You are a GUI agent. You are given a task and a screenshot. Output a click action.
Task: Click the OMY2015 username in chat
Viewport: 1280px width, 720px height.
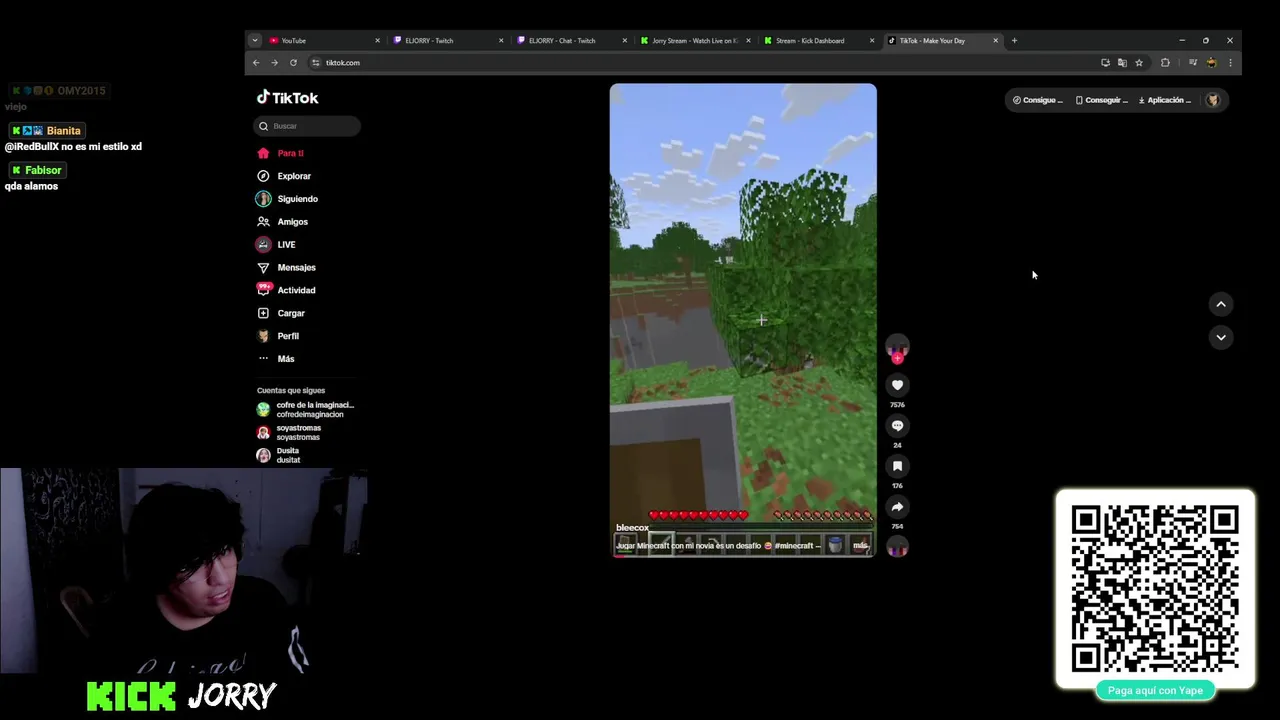(x=81, y=91)
